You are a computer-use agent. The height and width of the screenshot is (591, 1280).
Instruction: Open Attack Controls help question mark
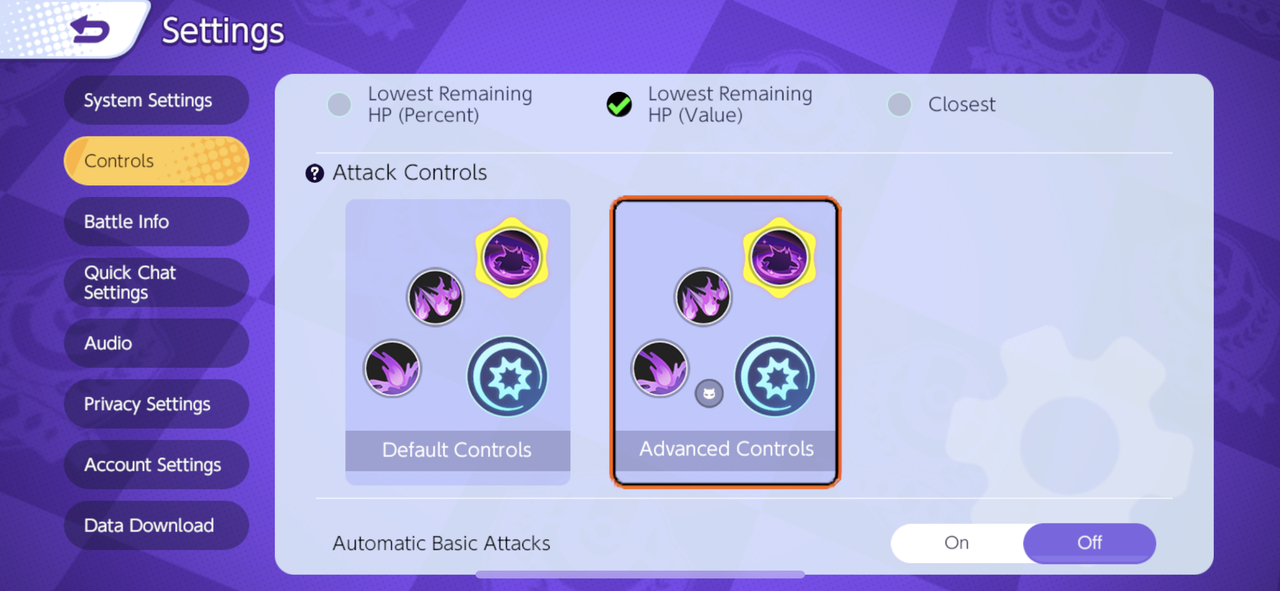tap(315, 174)
